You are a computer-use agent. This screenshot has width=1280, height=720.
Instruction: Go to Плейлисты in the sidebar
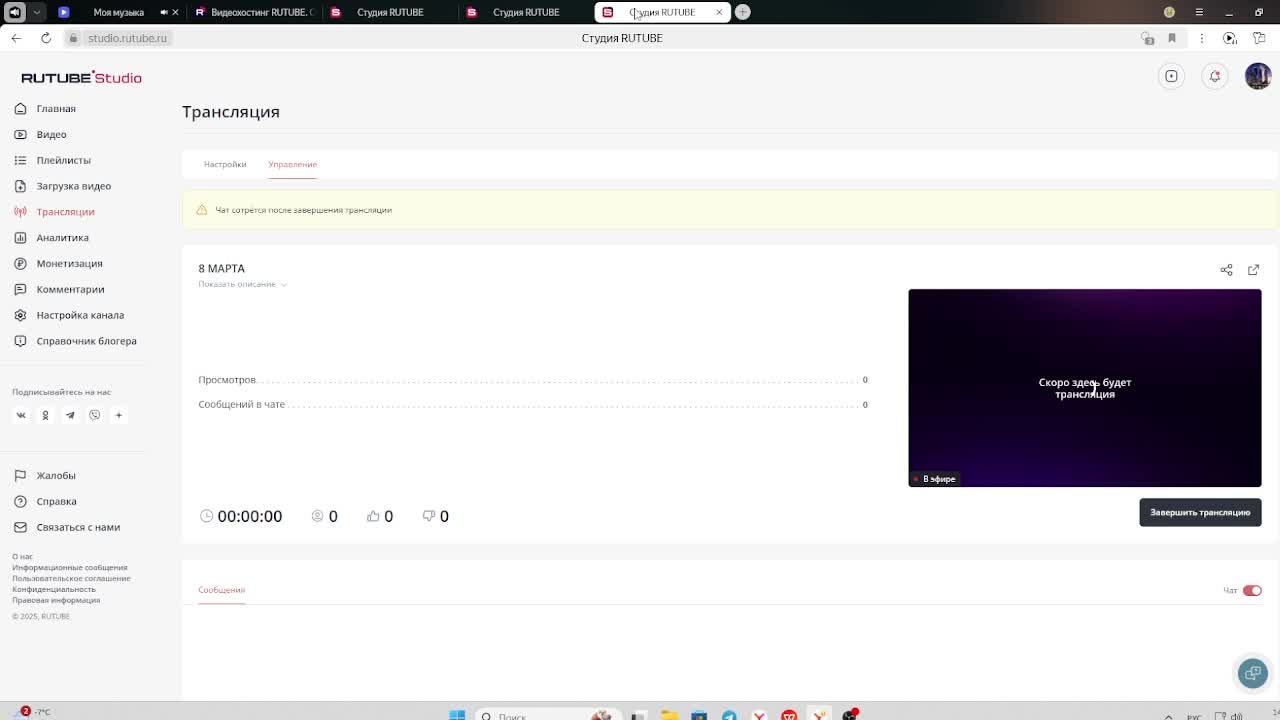point(53,160)
